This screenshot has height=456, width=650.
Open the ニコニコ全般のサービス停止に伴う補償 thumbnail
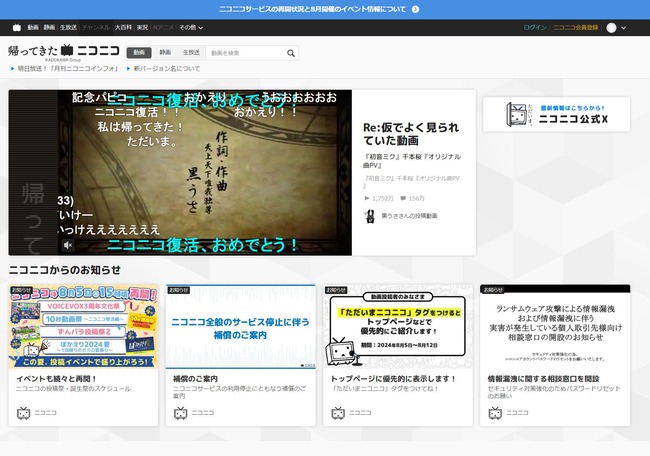click(x=240, y=327)
